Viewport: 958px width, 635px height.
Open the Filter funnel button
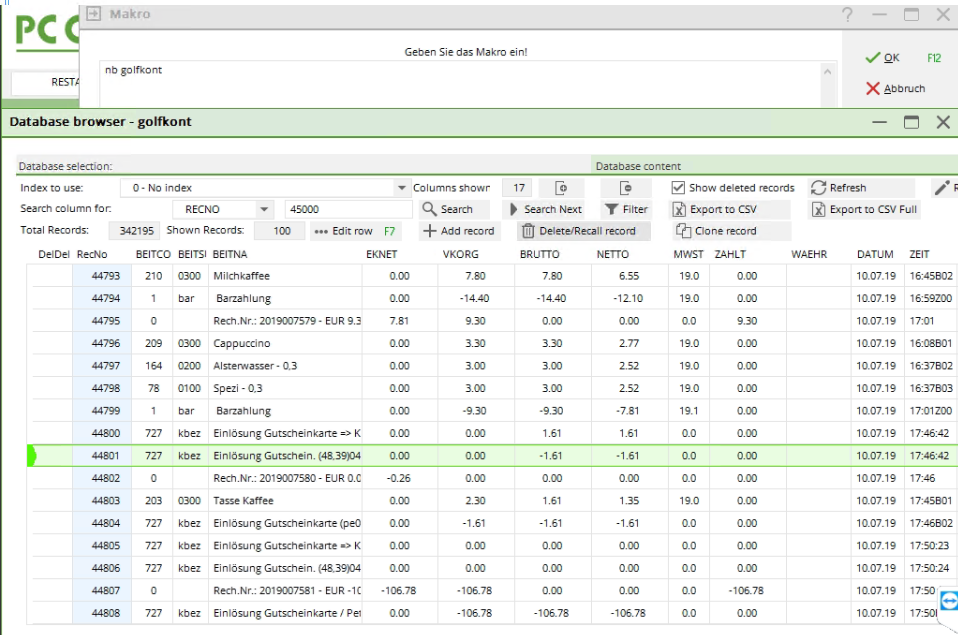coord(626,209)
